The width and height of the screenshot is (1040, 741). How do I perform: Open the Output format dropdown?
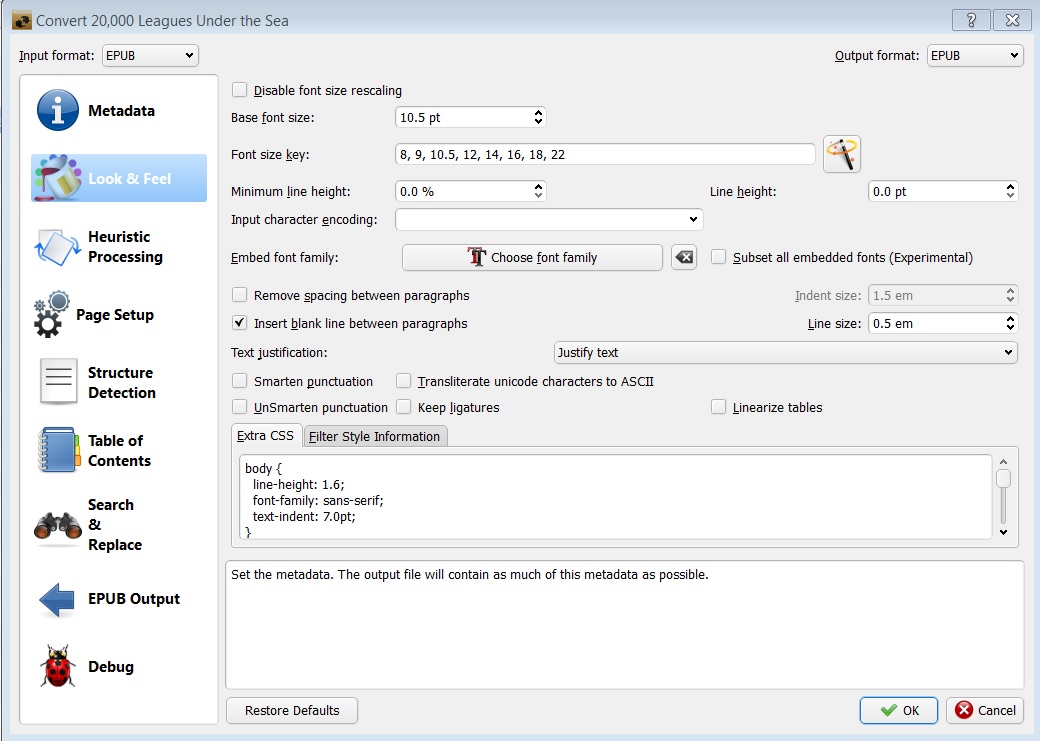(975, 56)
